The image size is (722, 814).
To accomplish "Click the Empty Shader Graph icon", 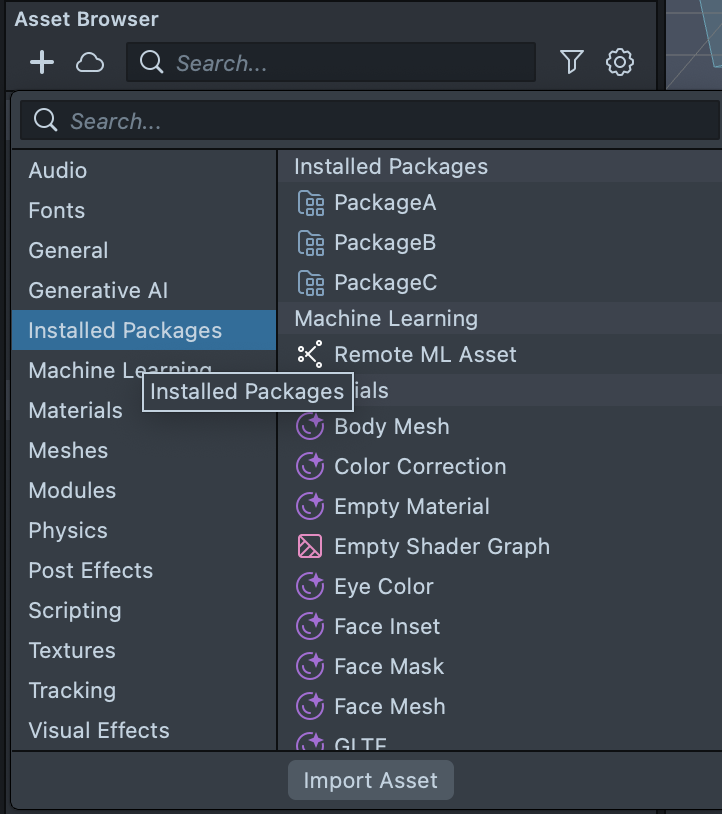I will tap(311, 546).
